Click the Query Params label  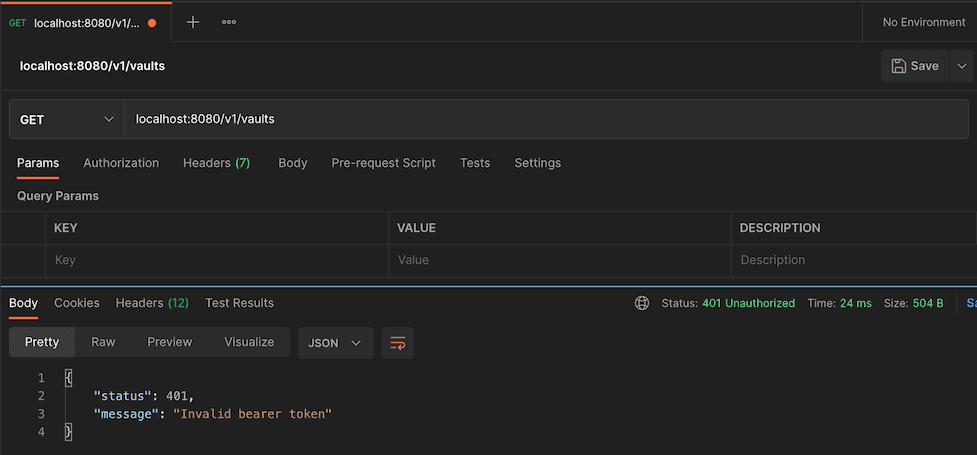(x=58, y=196)
